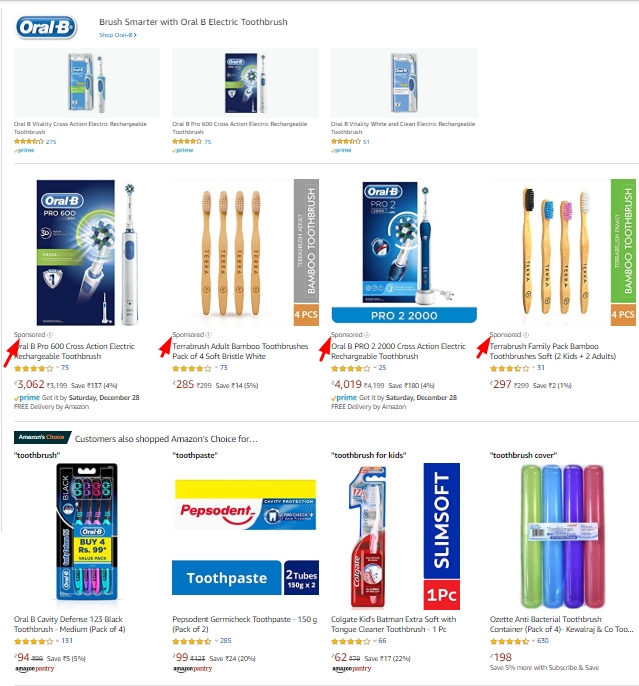
Task: Open Oral B Pro 600 product image
Action: coord(87,252)
